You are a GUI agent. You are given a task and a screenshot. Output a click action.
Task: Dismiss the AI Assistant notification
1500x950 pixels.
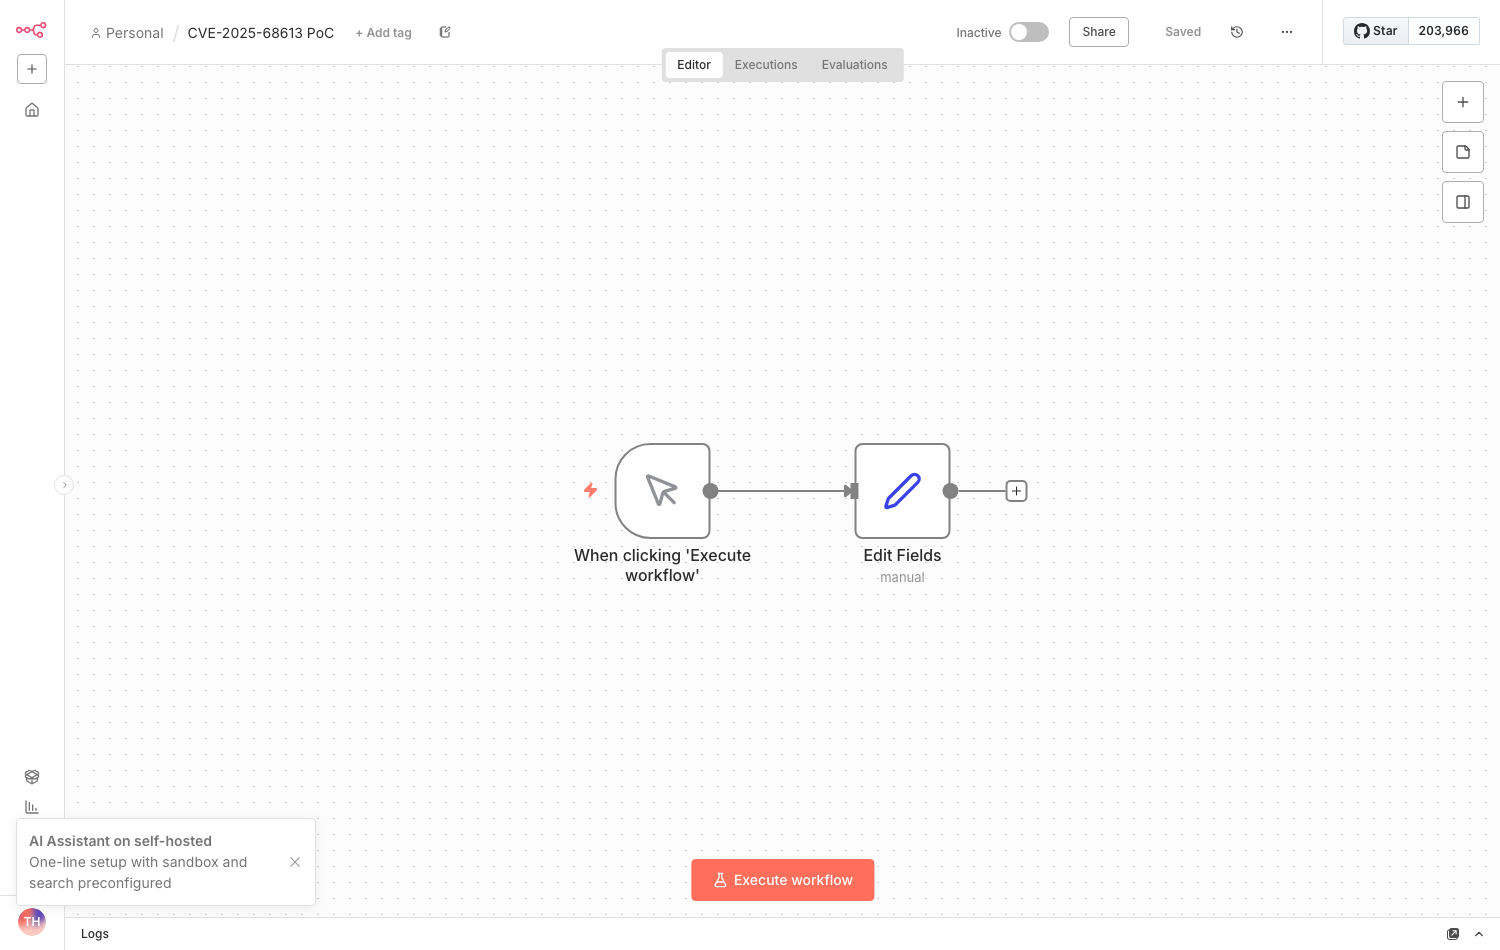tap(295, 862)
